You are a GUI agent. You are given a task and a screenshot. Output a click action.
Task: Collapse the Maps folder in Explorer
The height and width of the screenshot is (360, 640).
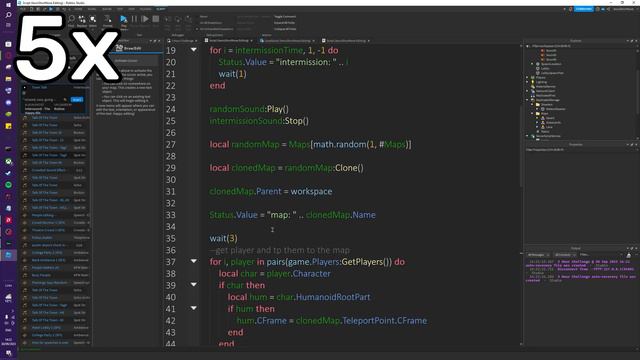[532, 113]
